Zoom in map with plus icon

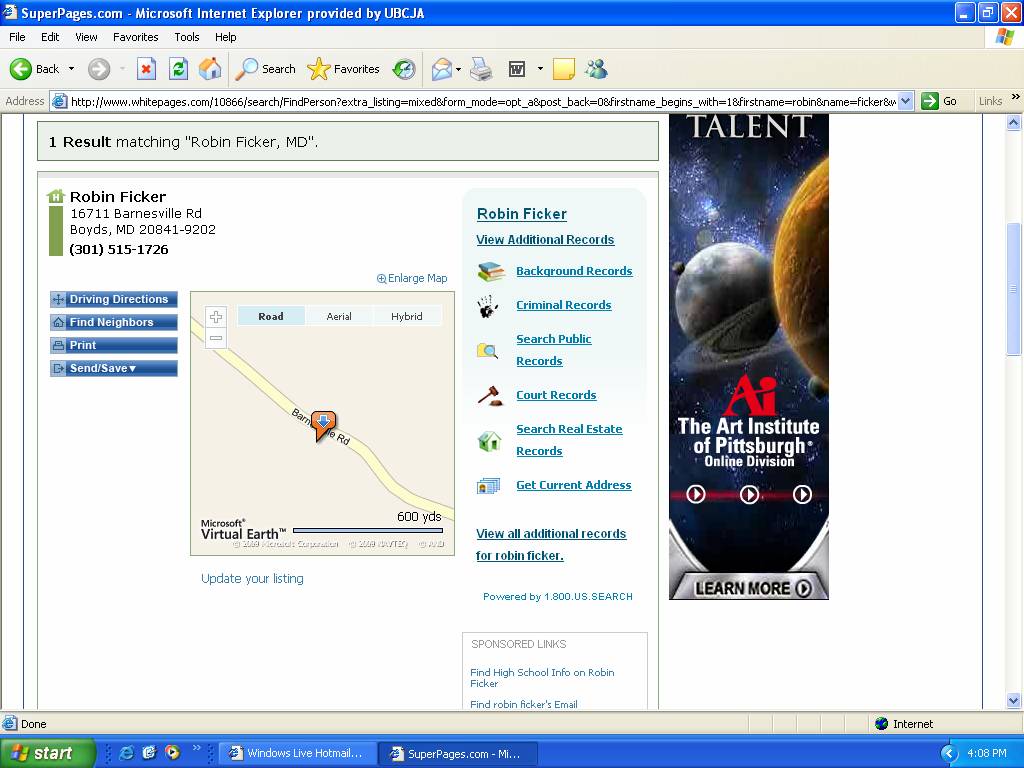click(x=216, y=317)
